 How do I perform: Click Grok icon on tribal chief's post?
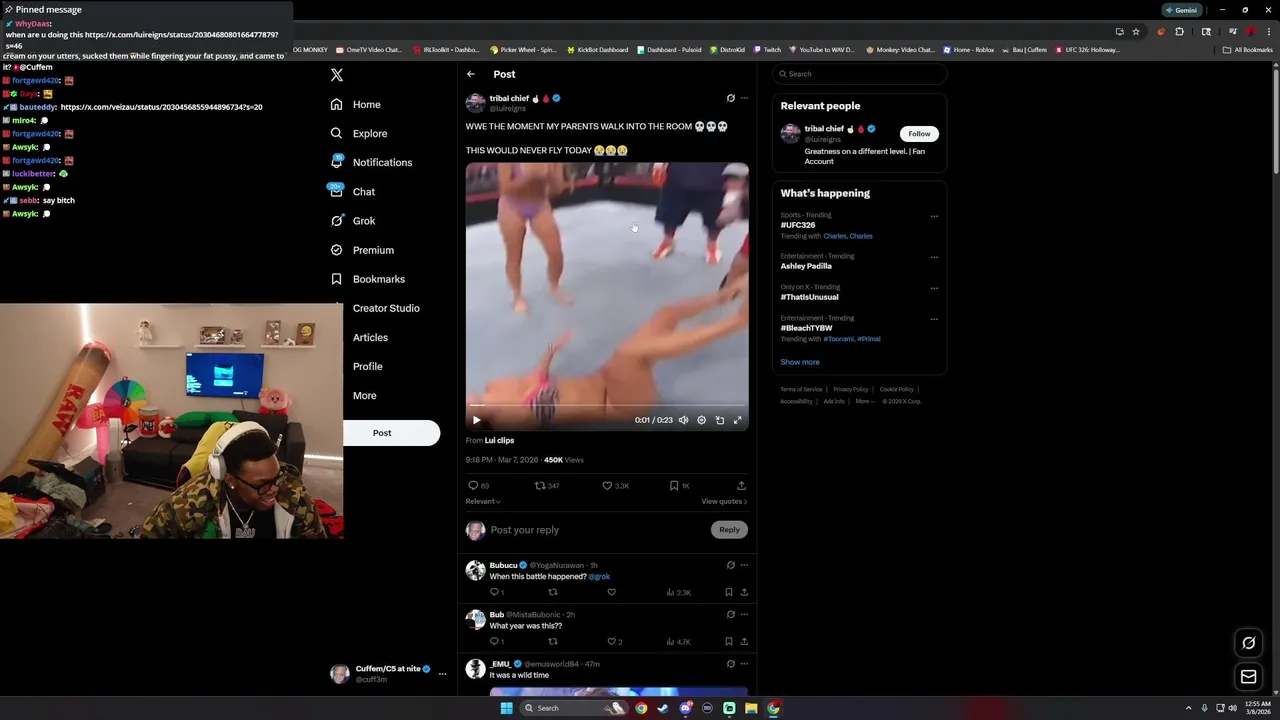click(730, 98)
